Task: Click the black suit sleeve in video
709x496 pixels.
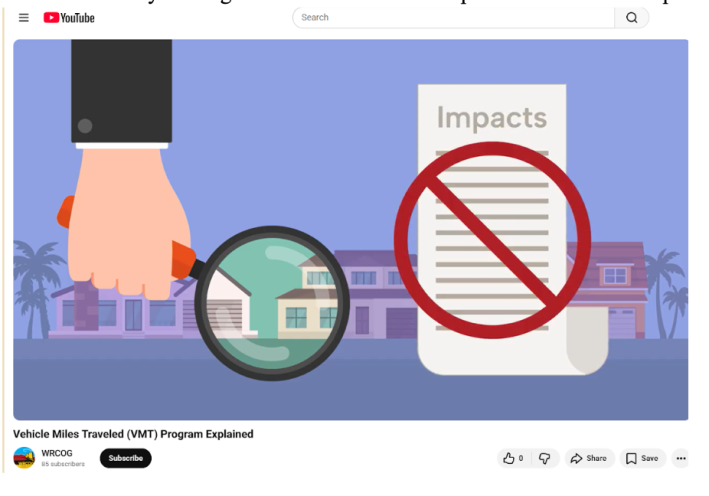Action: [x=121, y=90]
